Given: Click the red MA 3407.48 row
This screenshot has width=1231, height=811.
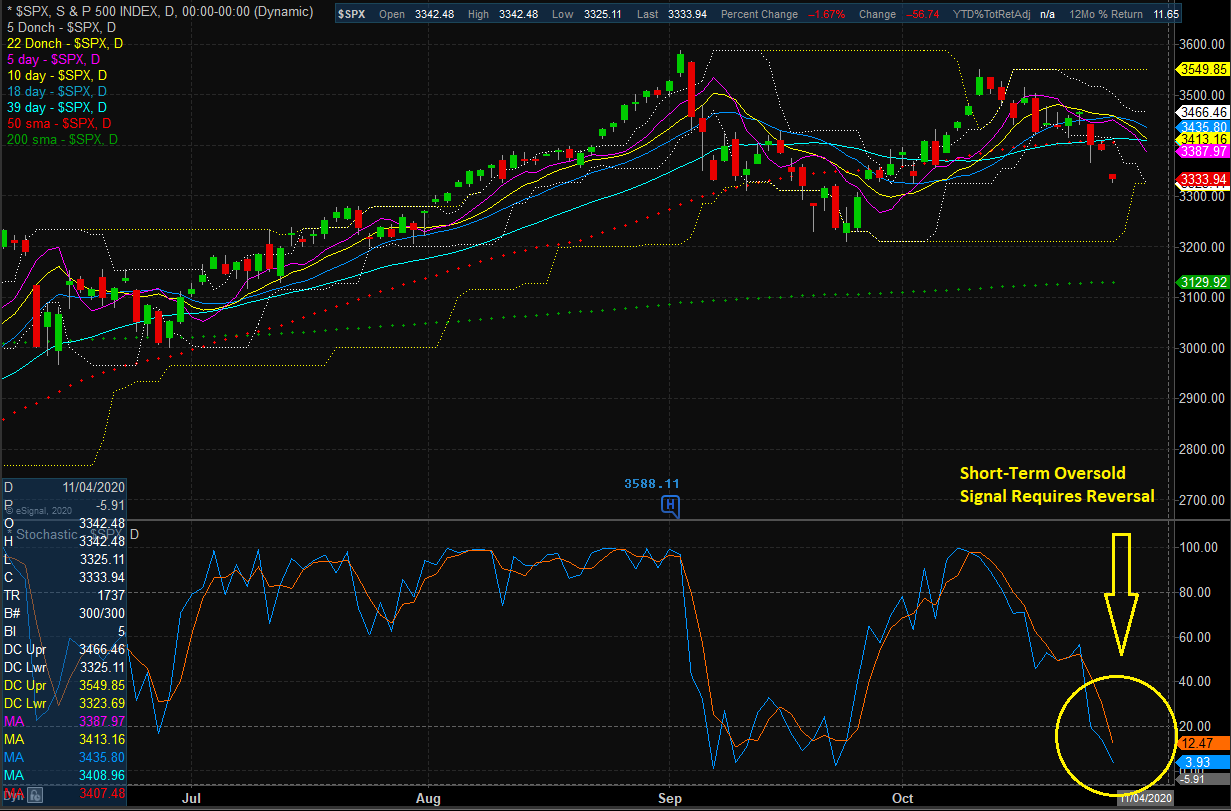Looking at the screenshot, I should [63, 794].
